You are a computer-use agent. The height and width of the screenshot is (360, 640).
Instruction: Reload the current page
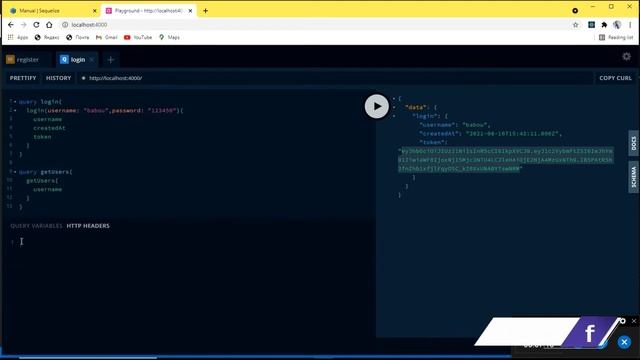36,25
